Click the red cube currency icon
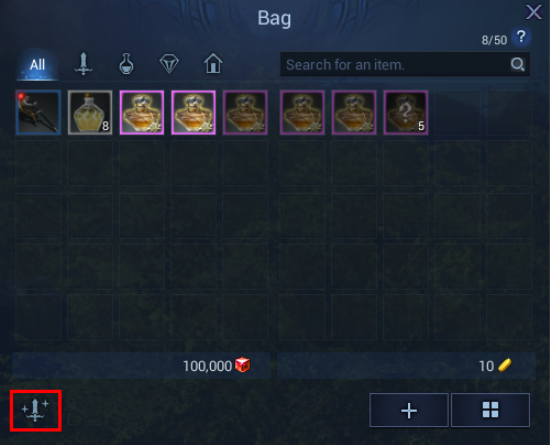Viewport: 550px width, 445px height. tap(242, 365)
